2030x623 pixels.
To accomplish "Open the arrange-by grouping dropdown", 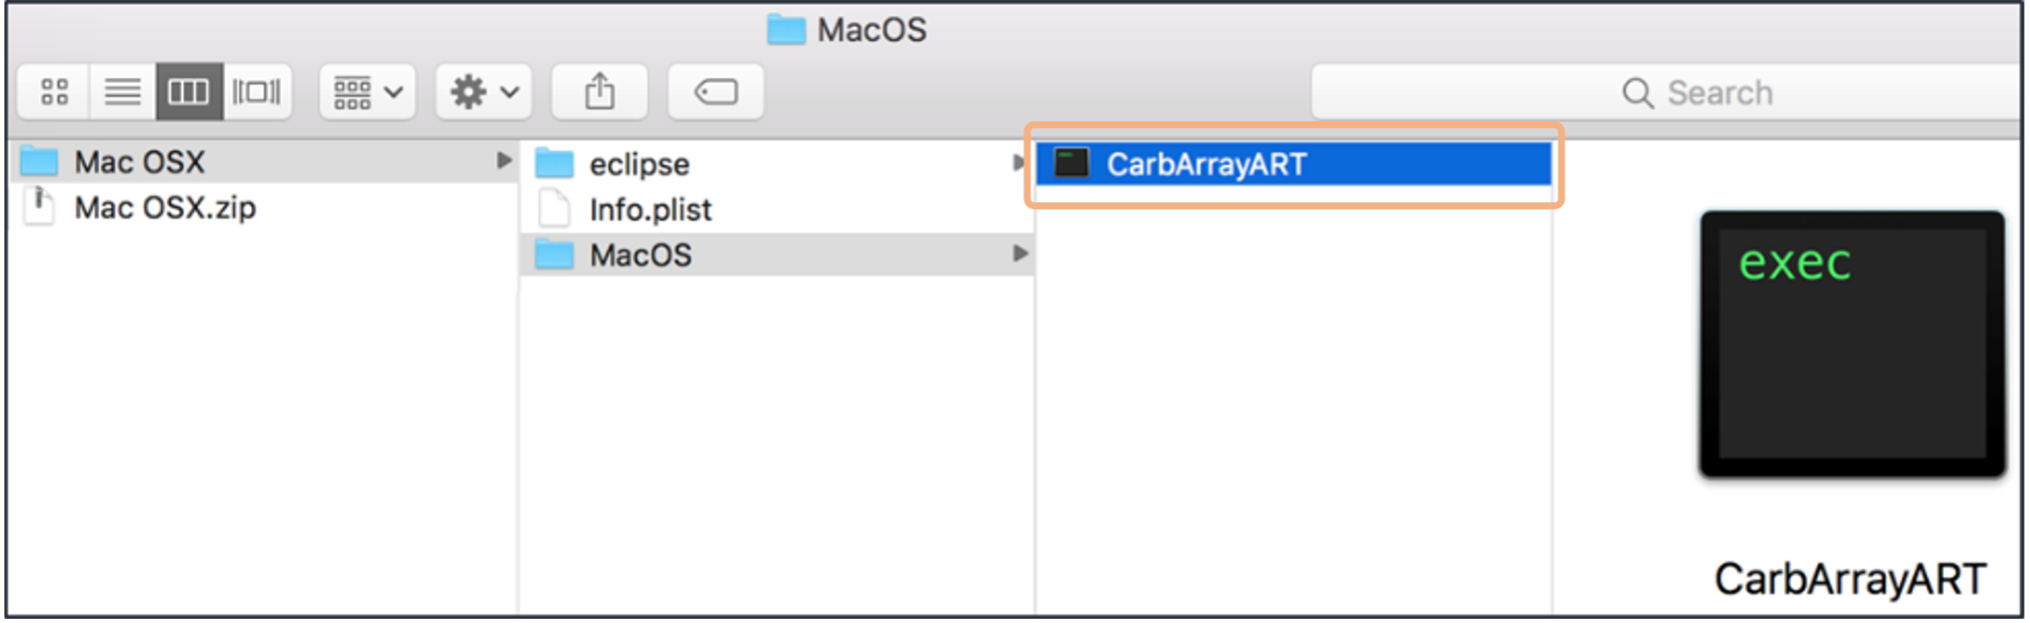I will [x=367, y=92].
